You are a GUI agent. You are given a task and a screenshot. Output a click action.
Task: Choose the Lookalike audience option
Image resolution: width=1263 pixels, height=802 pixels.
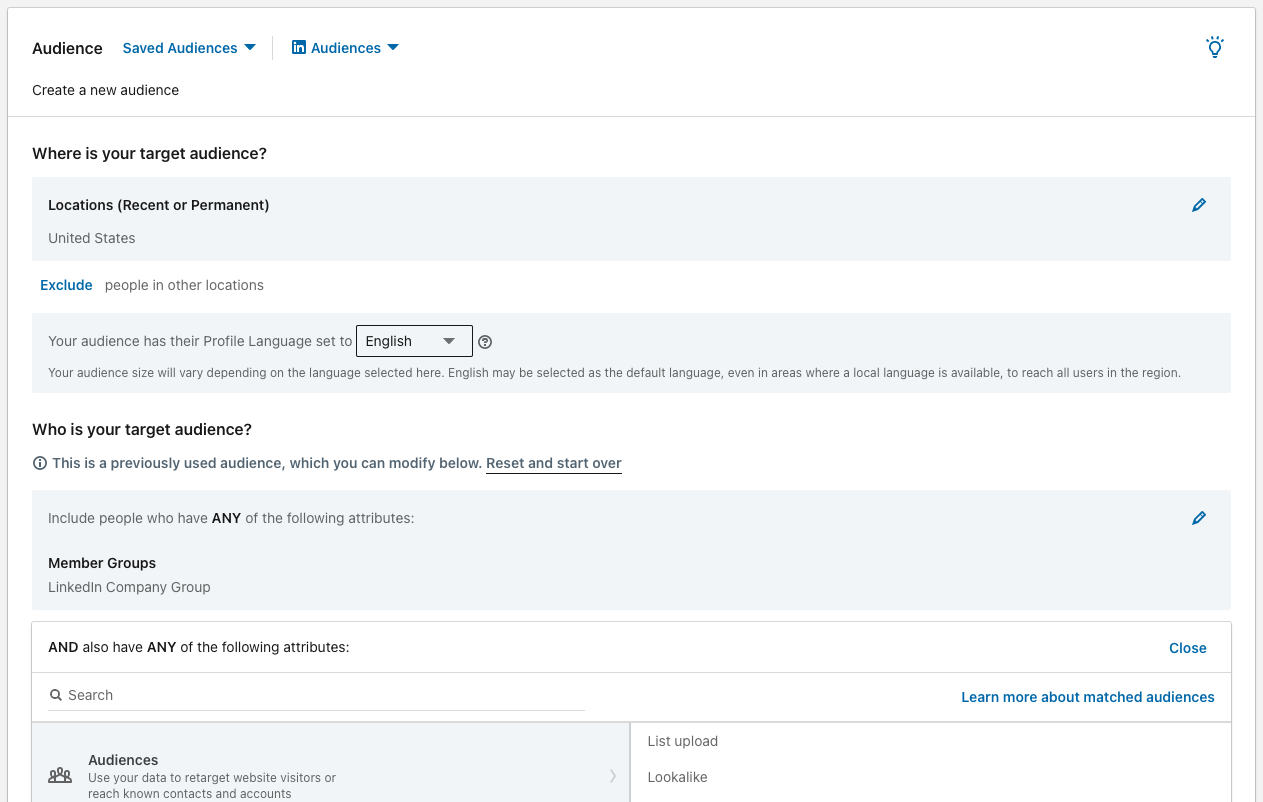click(677, 777)
